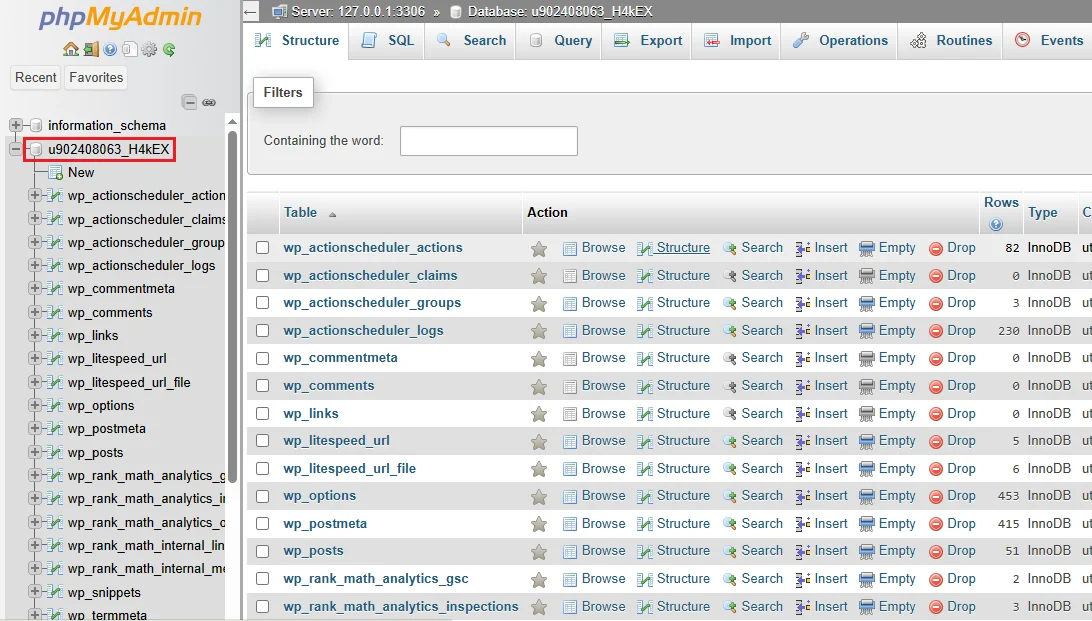Expand wp_actionscheduler_logs in sidebar tree
Viewport: 1092px width, 621px height.
pos(34,265)
